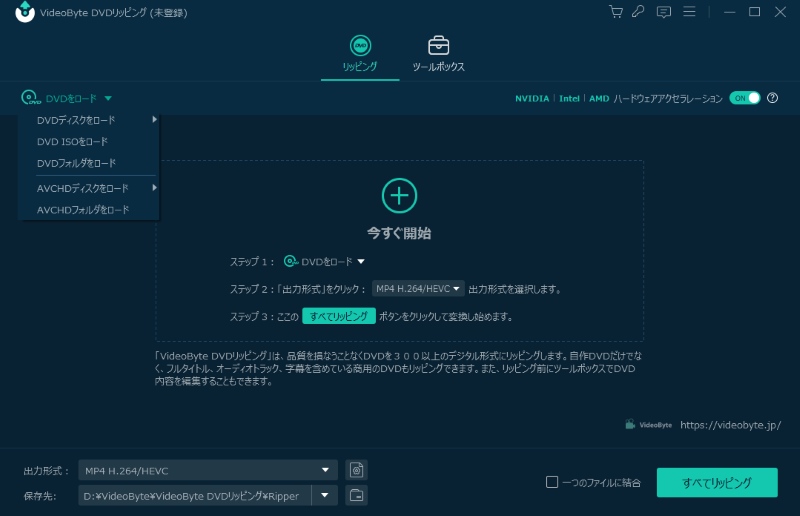Expand DVDディスクをロード submenu
Image resolution: width=800 pixels, height=516 pixels.
[x=88, y=120]
